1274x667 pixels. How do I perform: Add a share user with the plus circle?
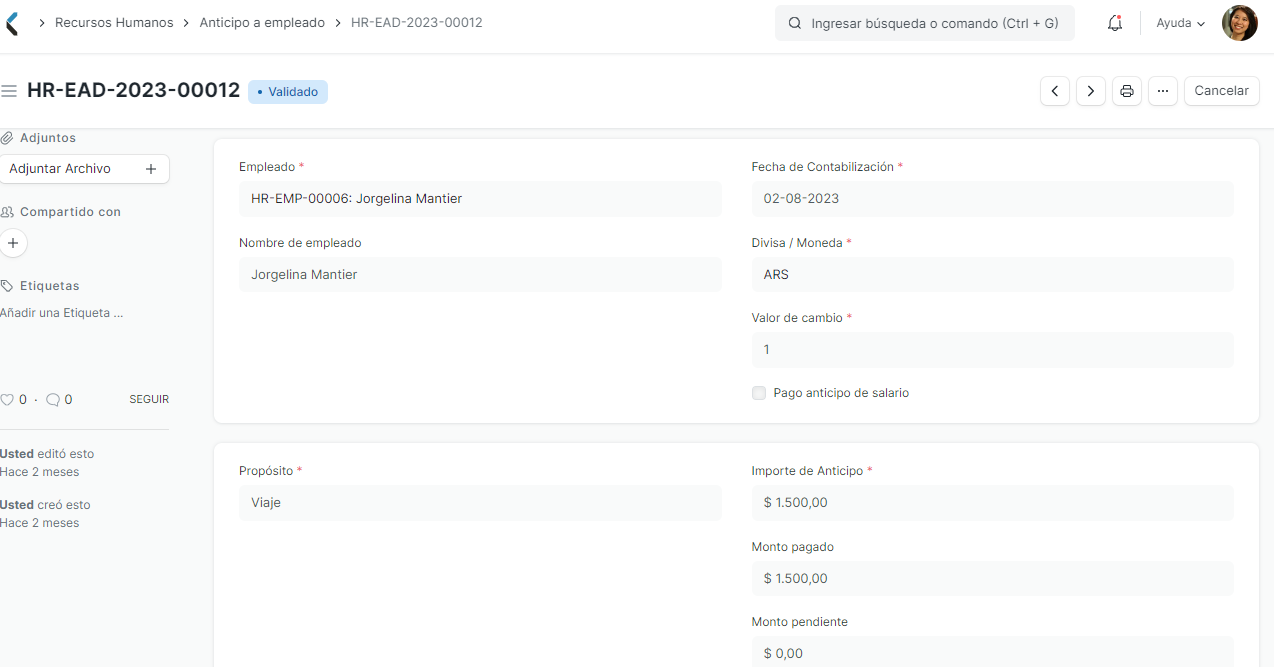pos(13,243)
